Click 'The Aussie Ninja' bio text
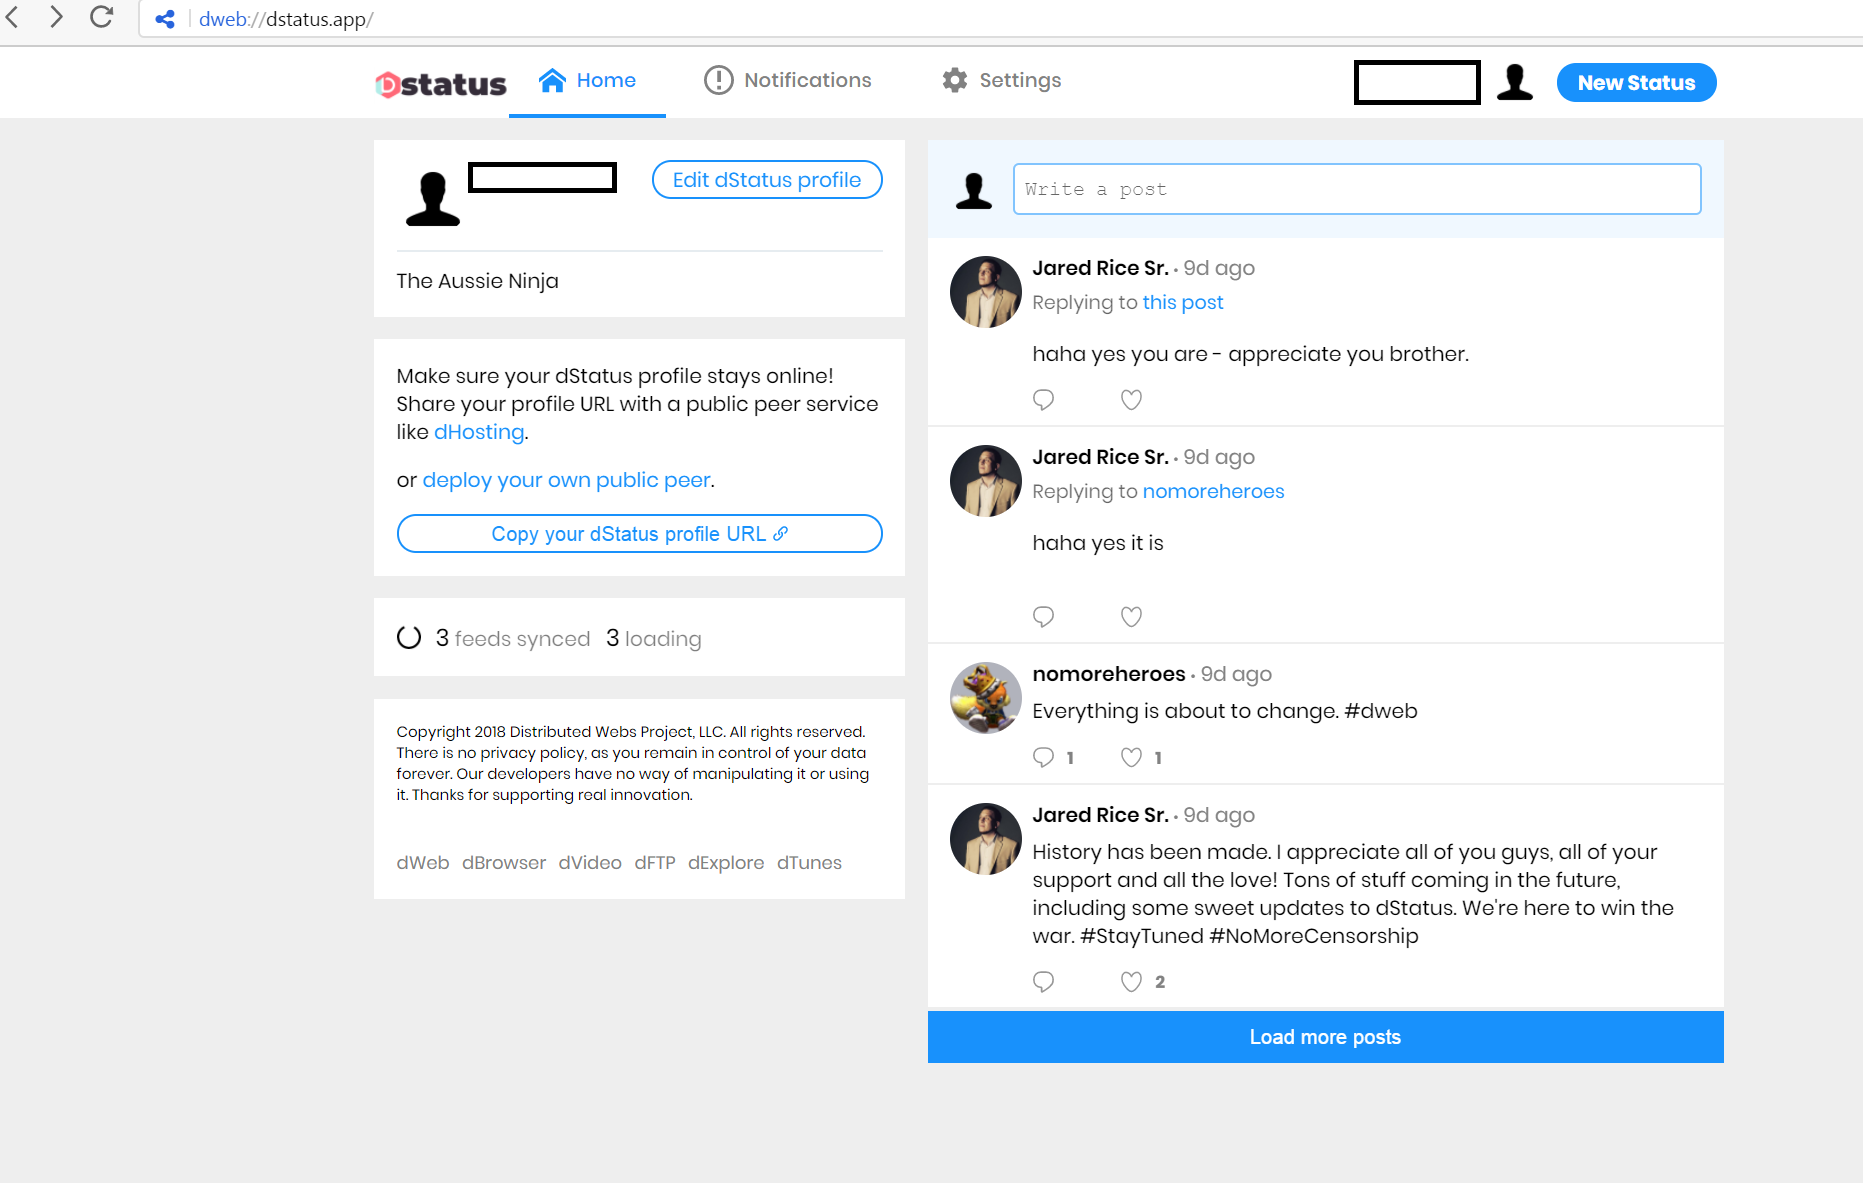 pyautogui.click(x=477, y=281)
